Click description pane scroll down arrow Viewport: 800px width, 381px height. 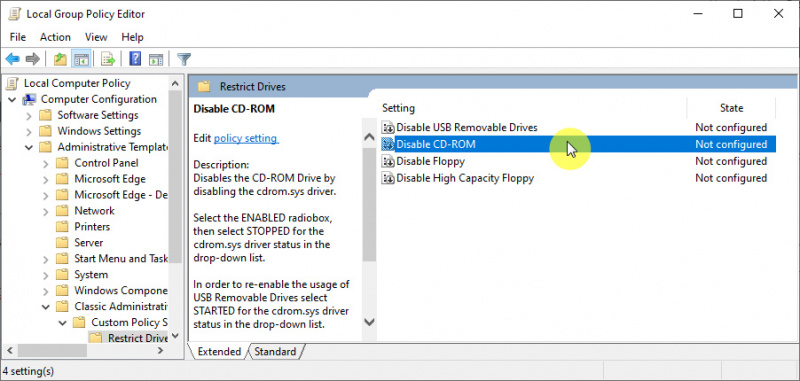pos(369,322)
